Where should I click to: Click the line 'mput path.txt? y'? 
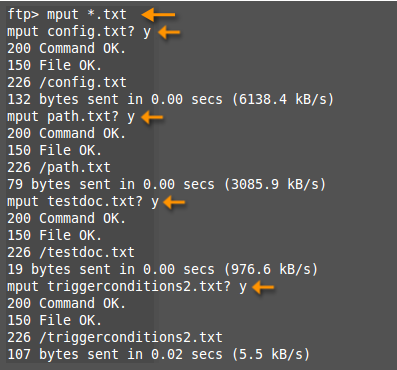(71, 117)
